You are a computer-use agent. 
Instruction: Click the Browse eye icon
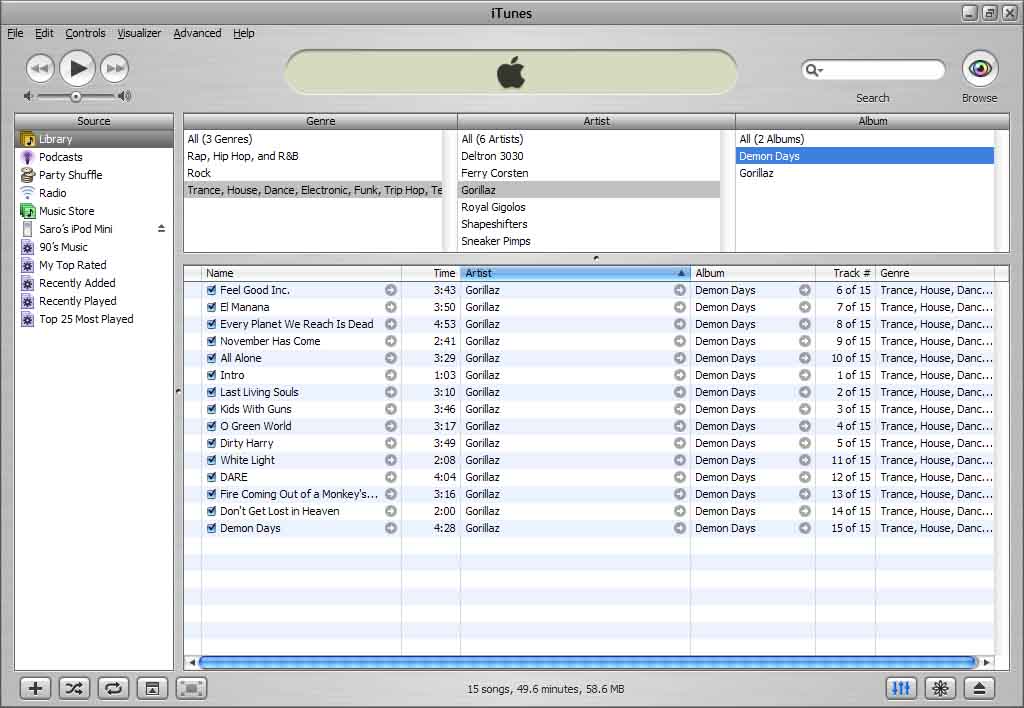tap(980, 69)
